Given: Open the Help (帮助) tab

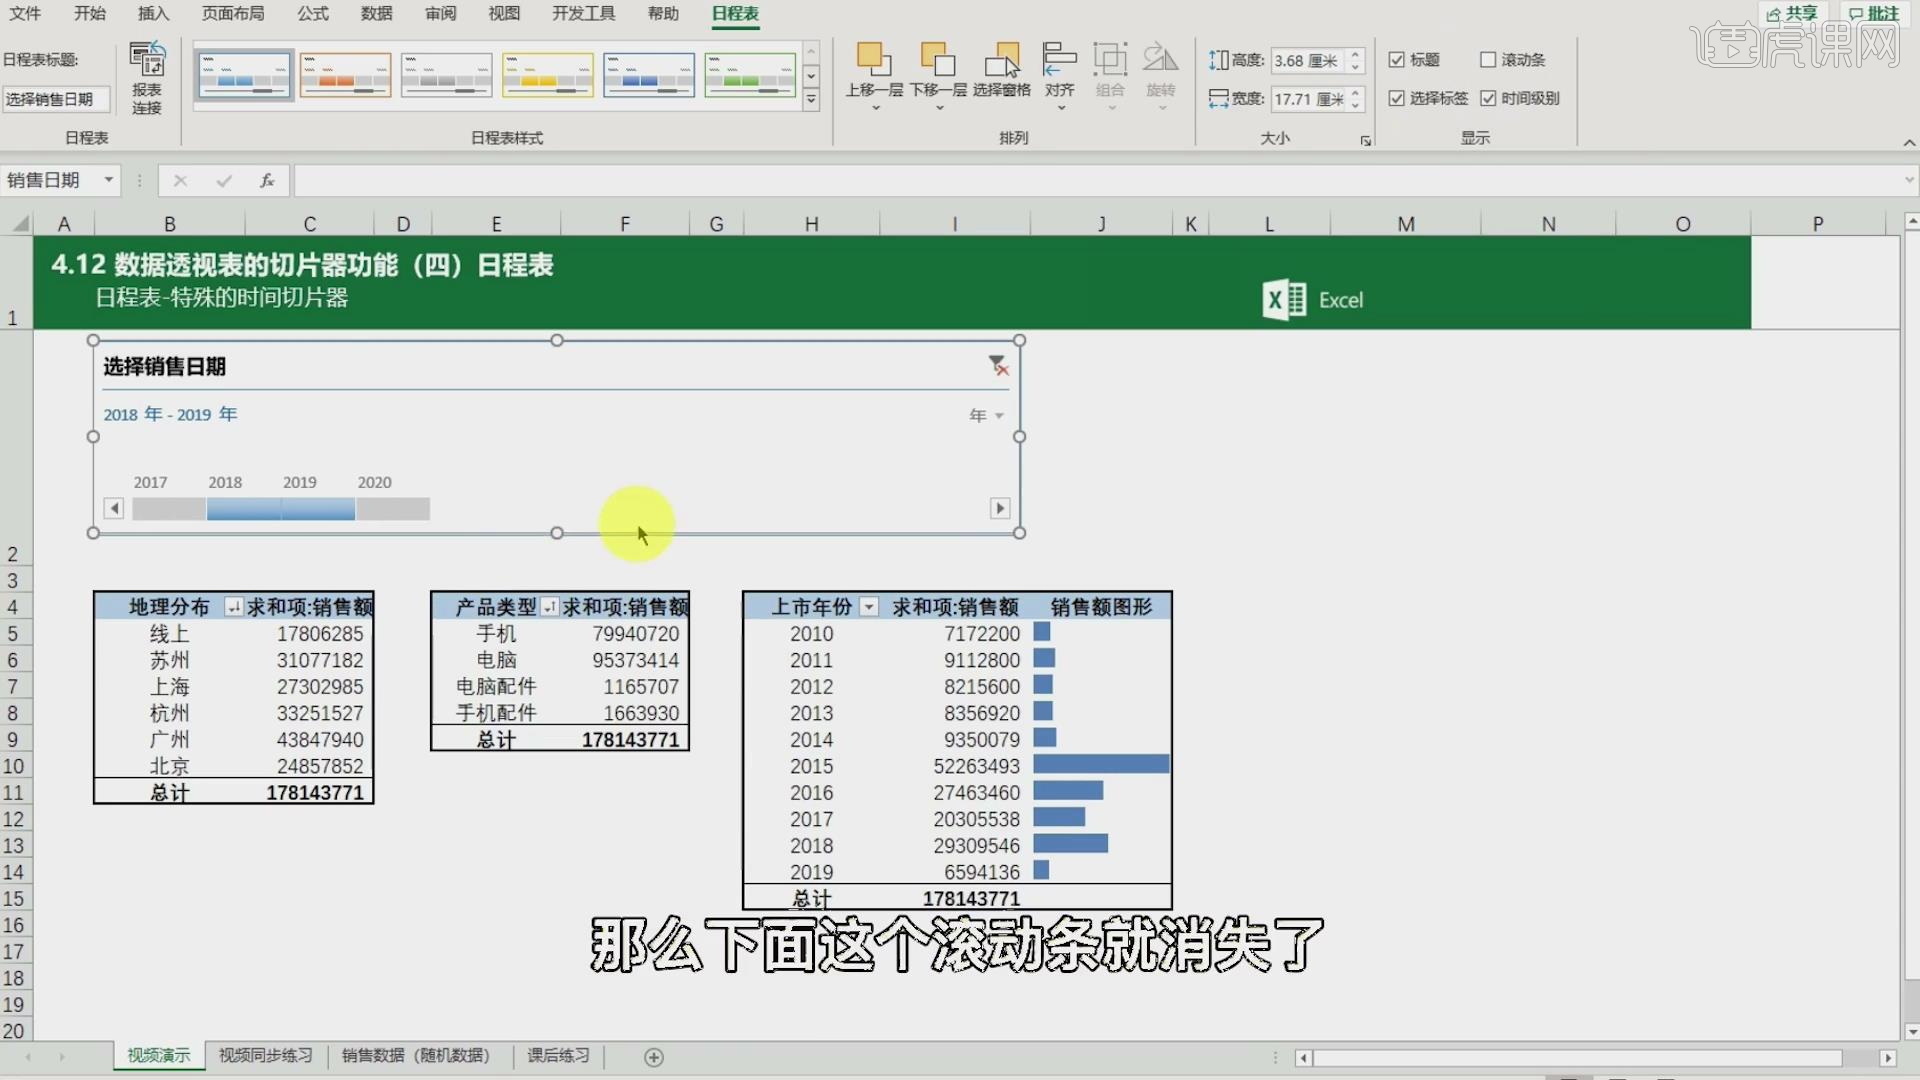Looking at the screenshot, I should 663,13.
